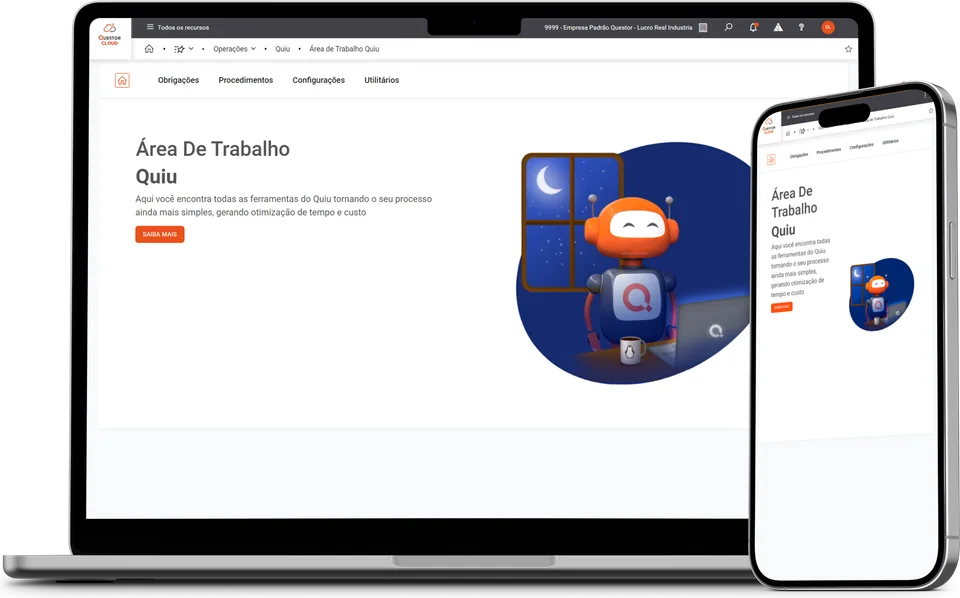Click the Questor Cloud logo on laptop

(x=110, y=35)
